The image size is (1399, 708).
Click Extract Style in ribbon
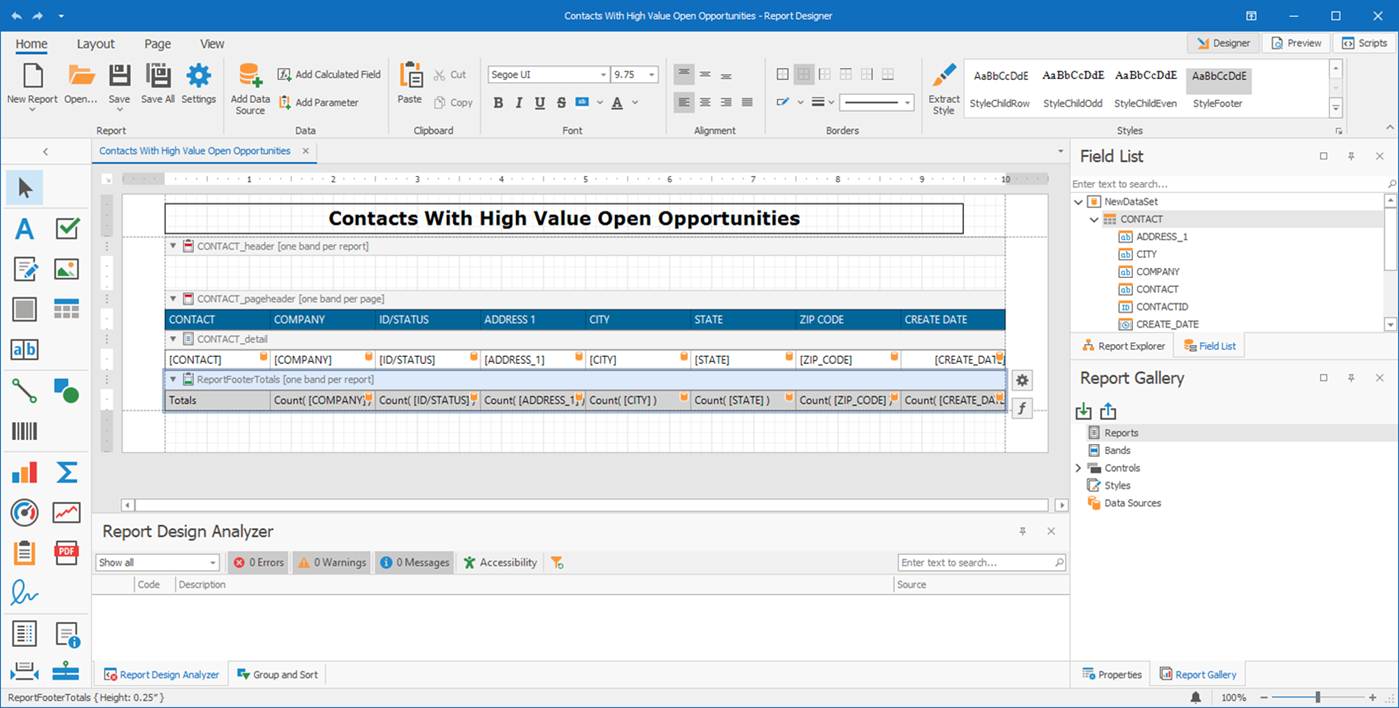click(x=943, y=88)
